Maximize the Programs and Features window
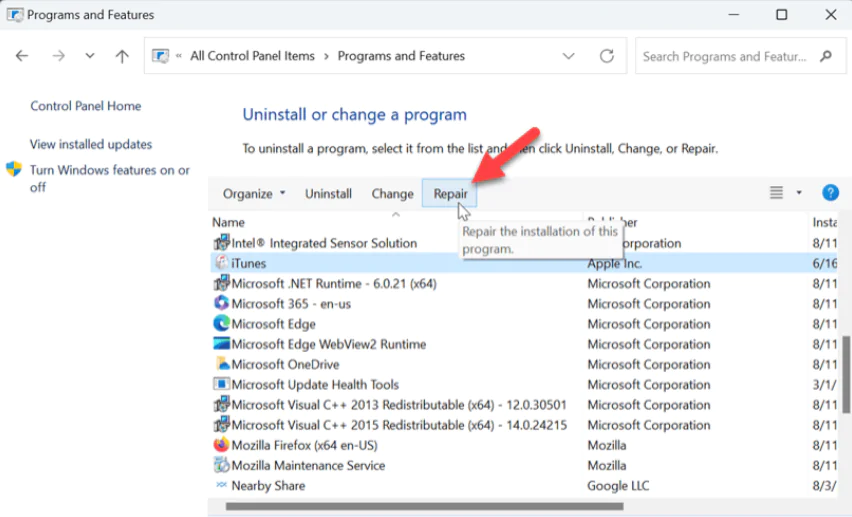Image resolution: width=852 pixels, height=517 pixels. point(781,14)
